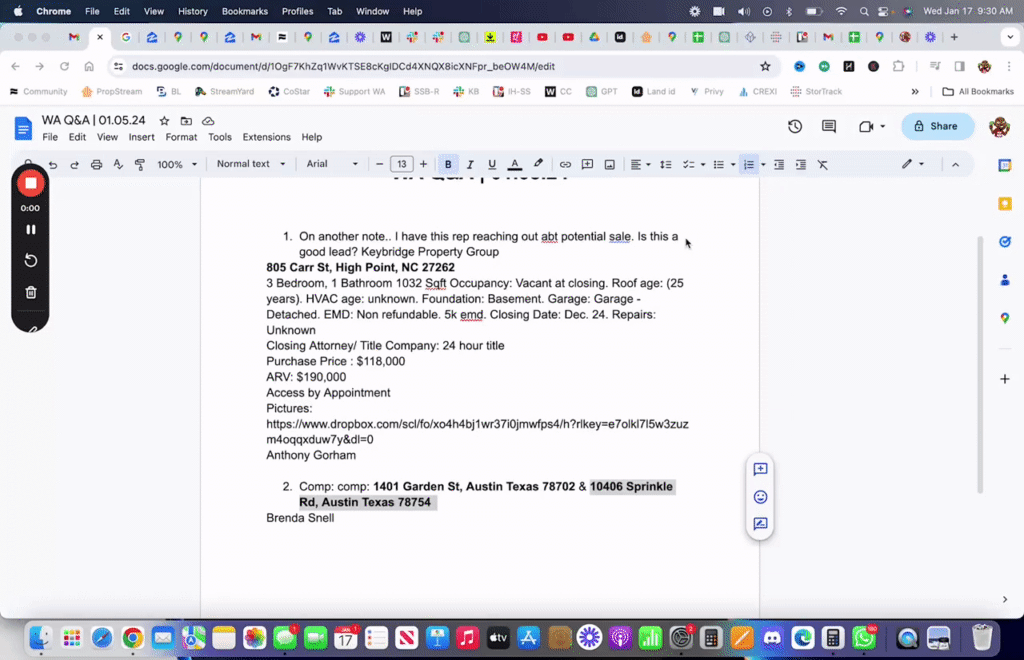Toggle the bulleted list
Viewport: 1024px width, 660px height.
tap(718, 165)
